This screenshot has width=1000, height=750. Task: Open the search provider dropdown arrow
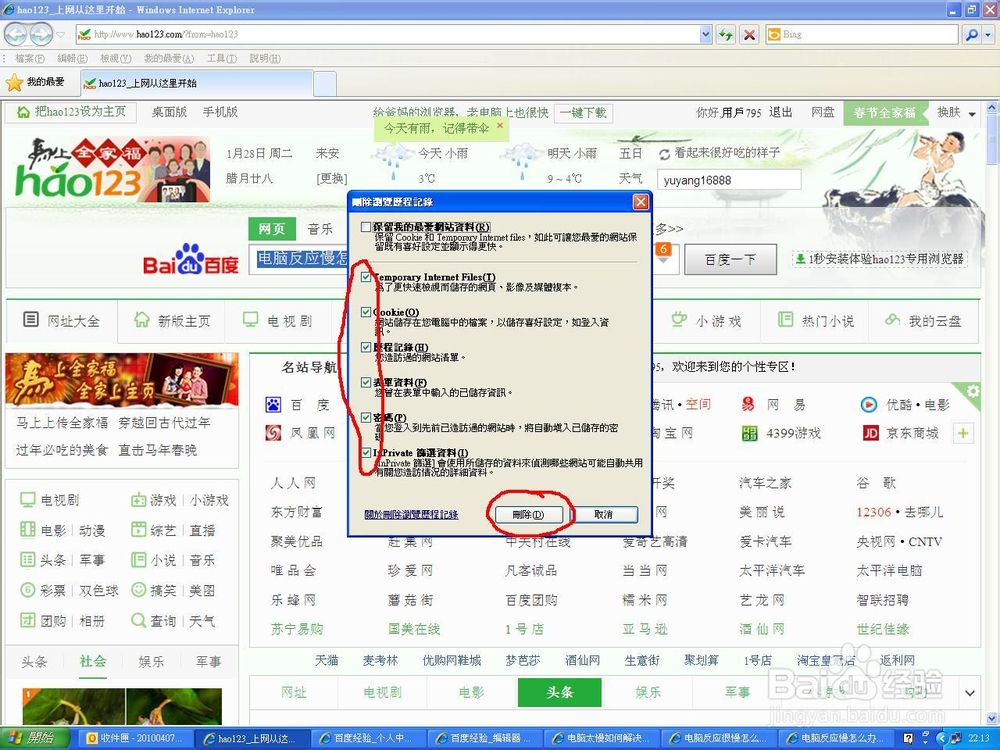point(989,34)
